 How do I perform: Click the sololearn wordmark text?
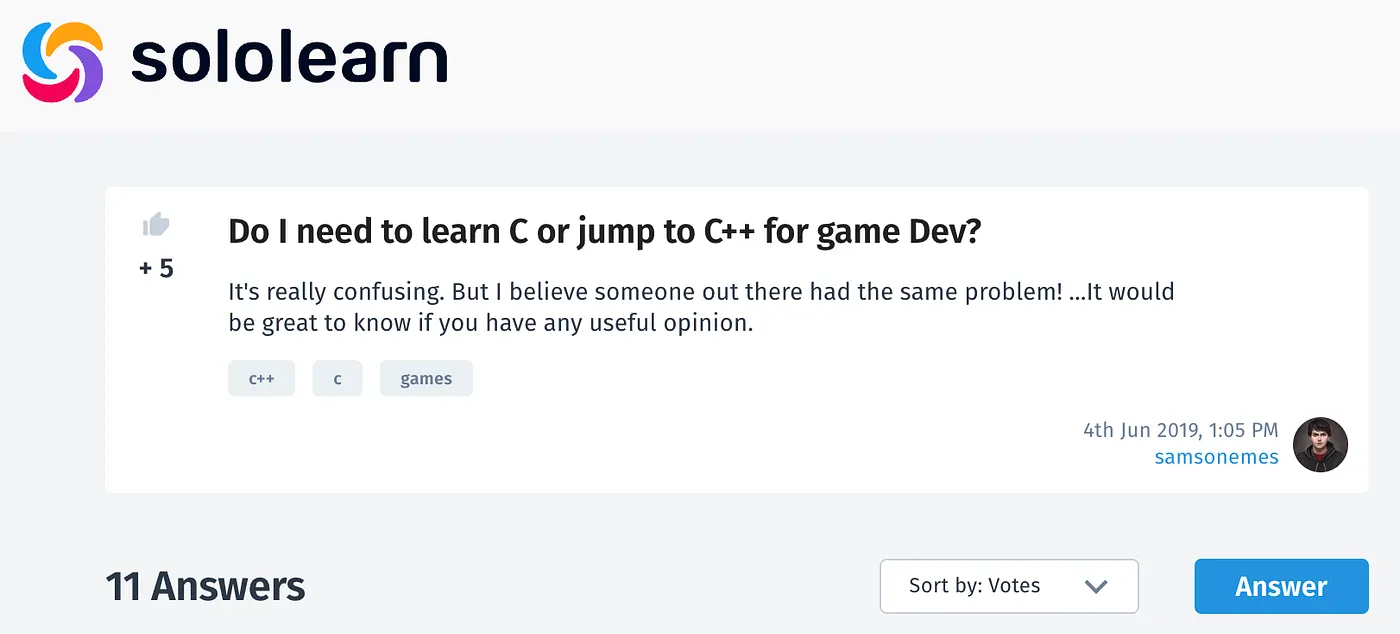[x=289, y=62]
